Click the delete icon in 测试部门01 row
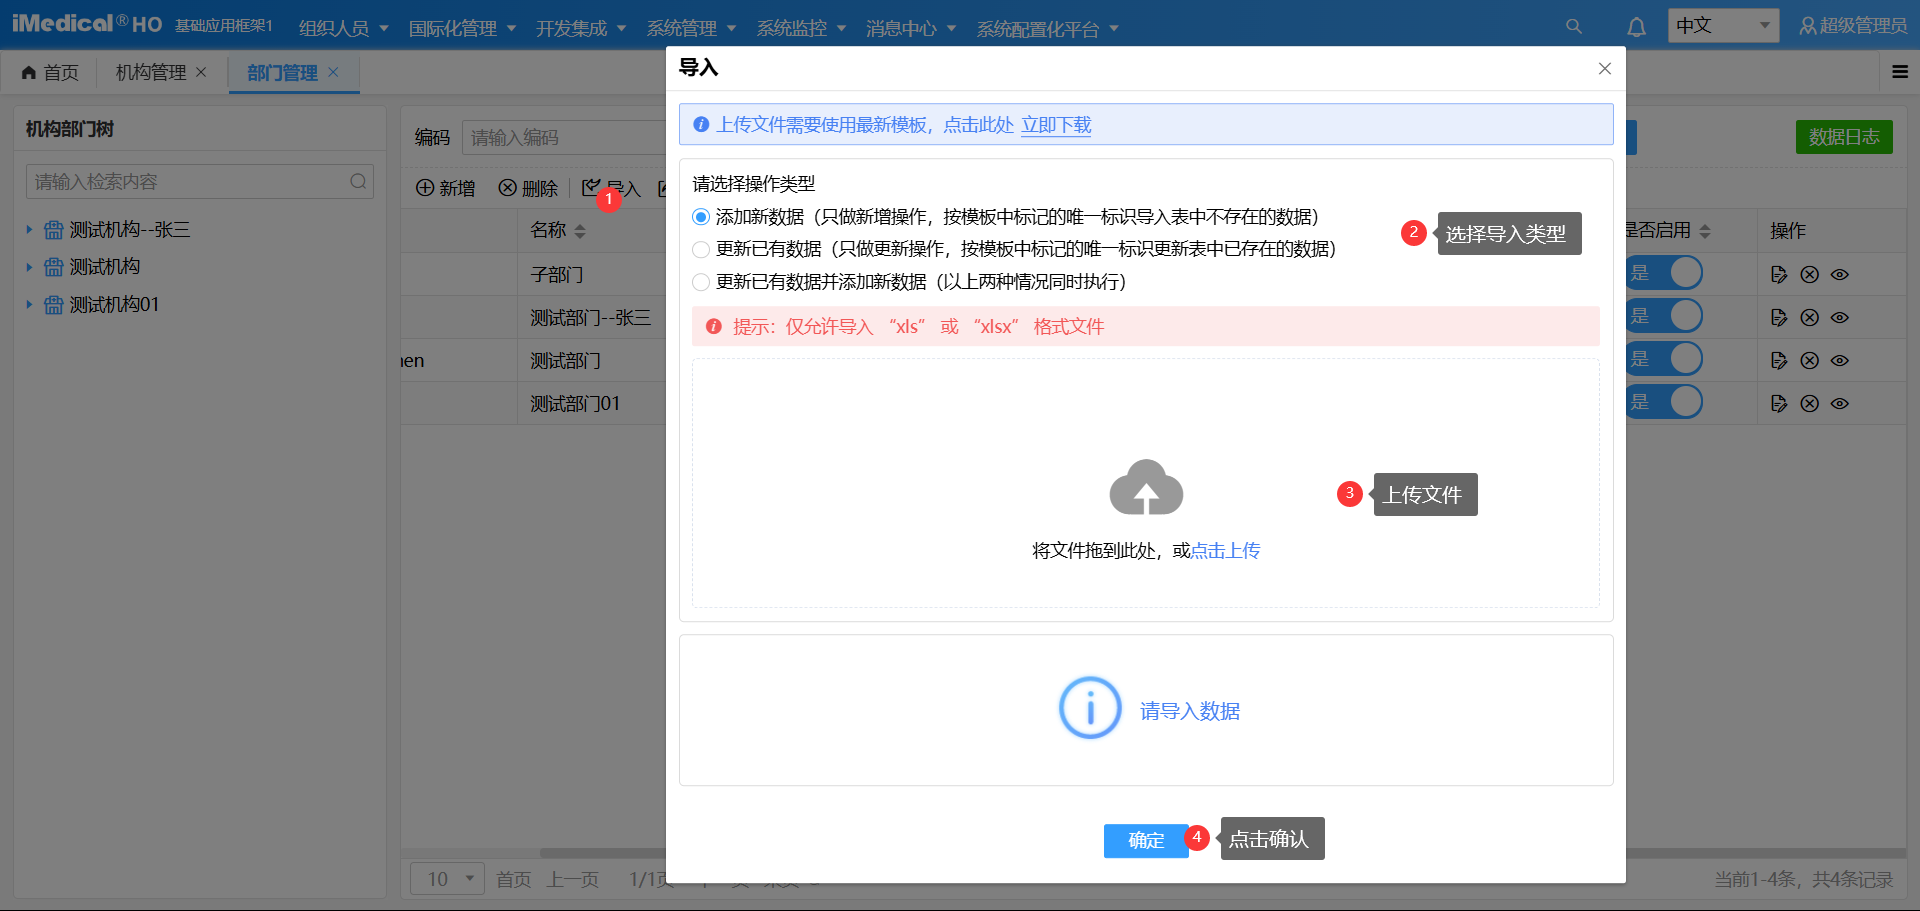1920x911 pixels. pos(1809,403)
